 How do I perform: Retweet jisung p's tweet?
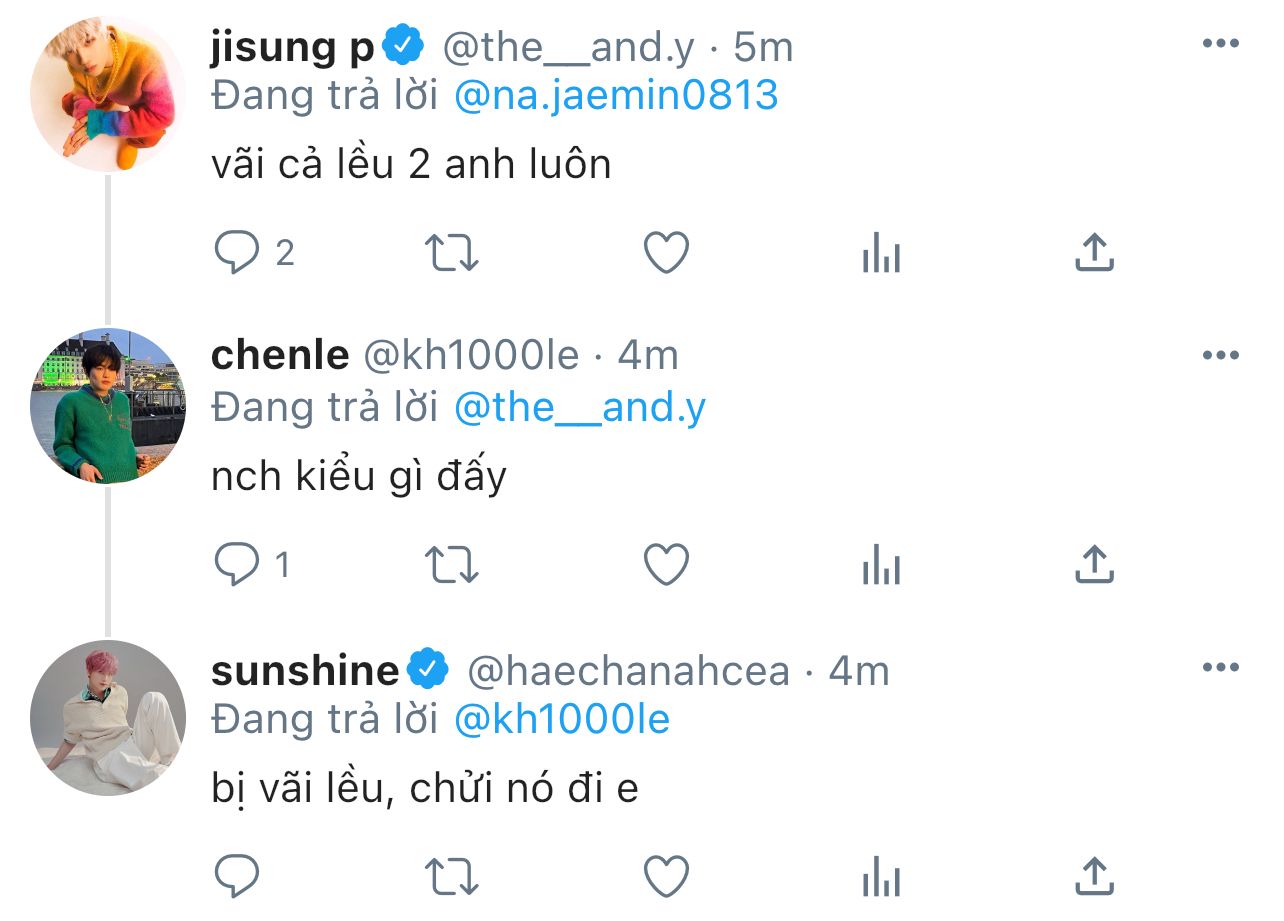point(452,253)
